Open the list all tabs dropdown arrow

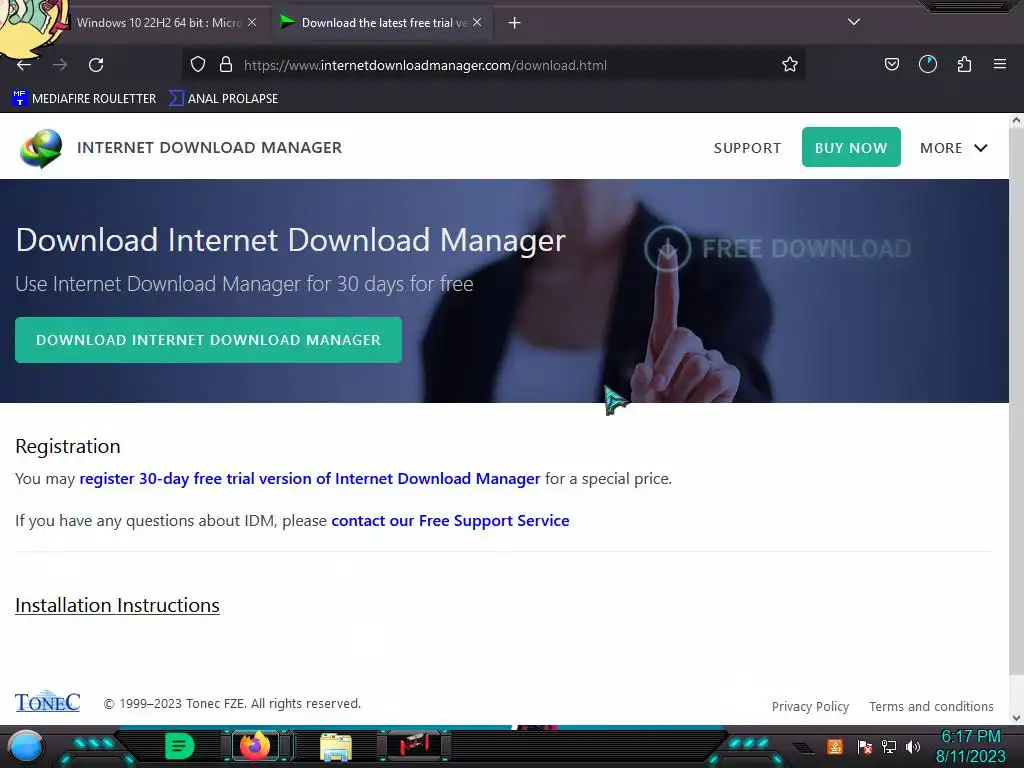click(854, 22)
